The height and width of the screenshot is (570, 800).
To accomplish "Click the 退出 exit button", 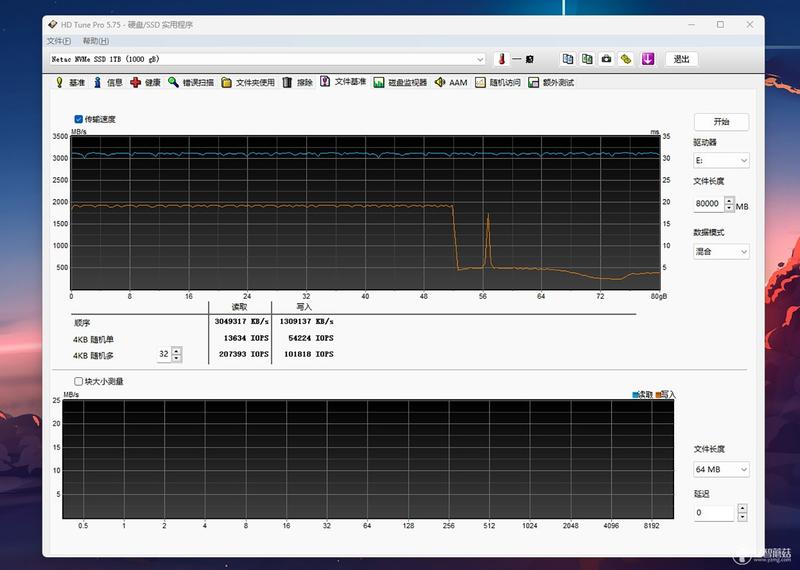I will click(682, 59).
